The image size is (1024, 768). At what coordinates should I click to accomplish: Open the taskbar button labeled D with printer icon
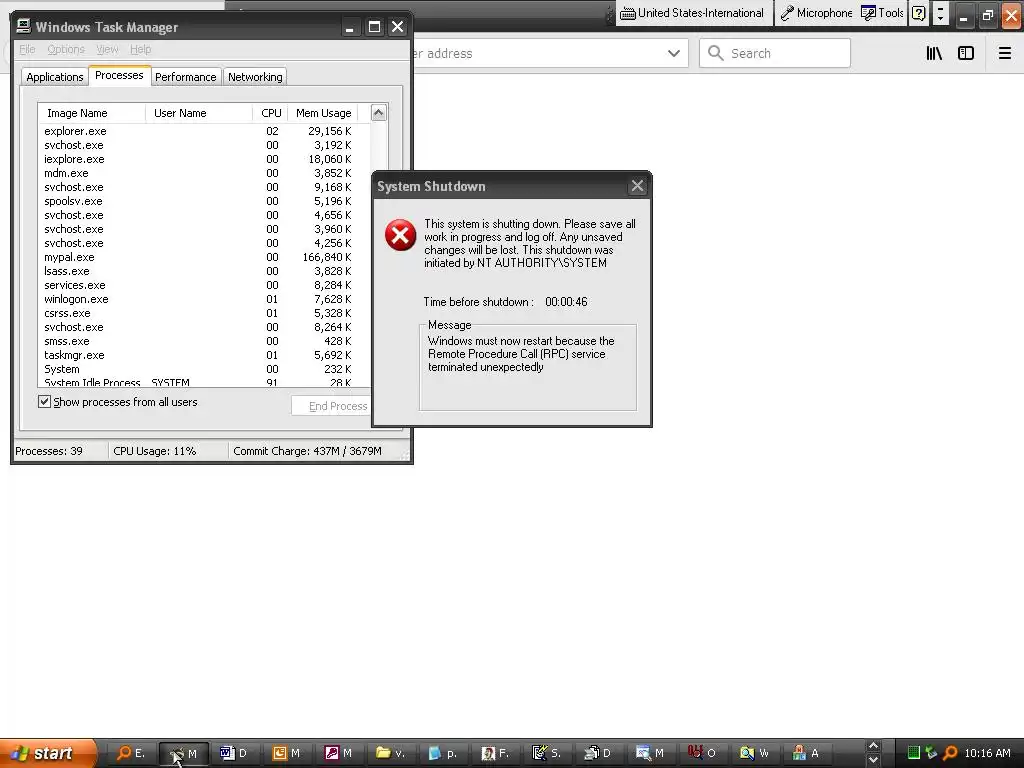[x=598, y=753]
